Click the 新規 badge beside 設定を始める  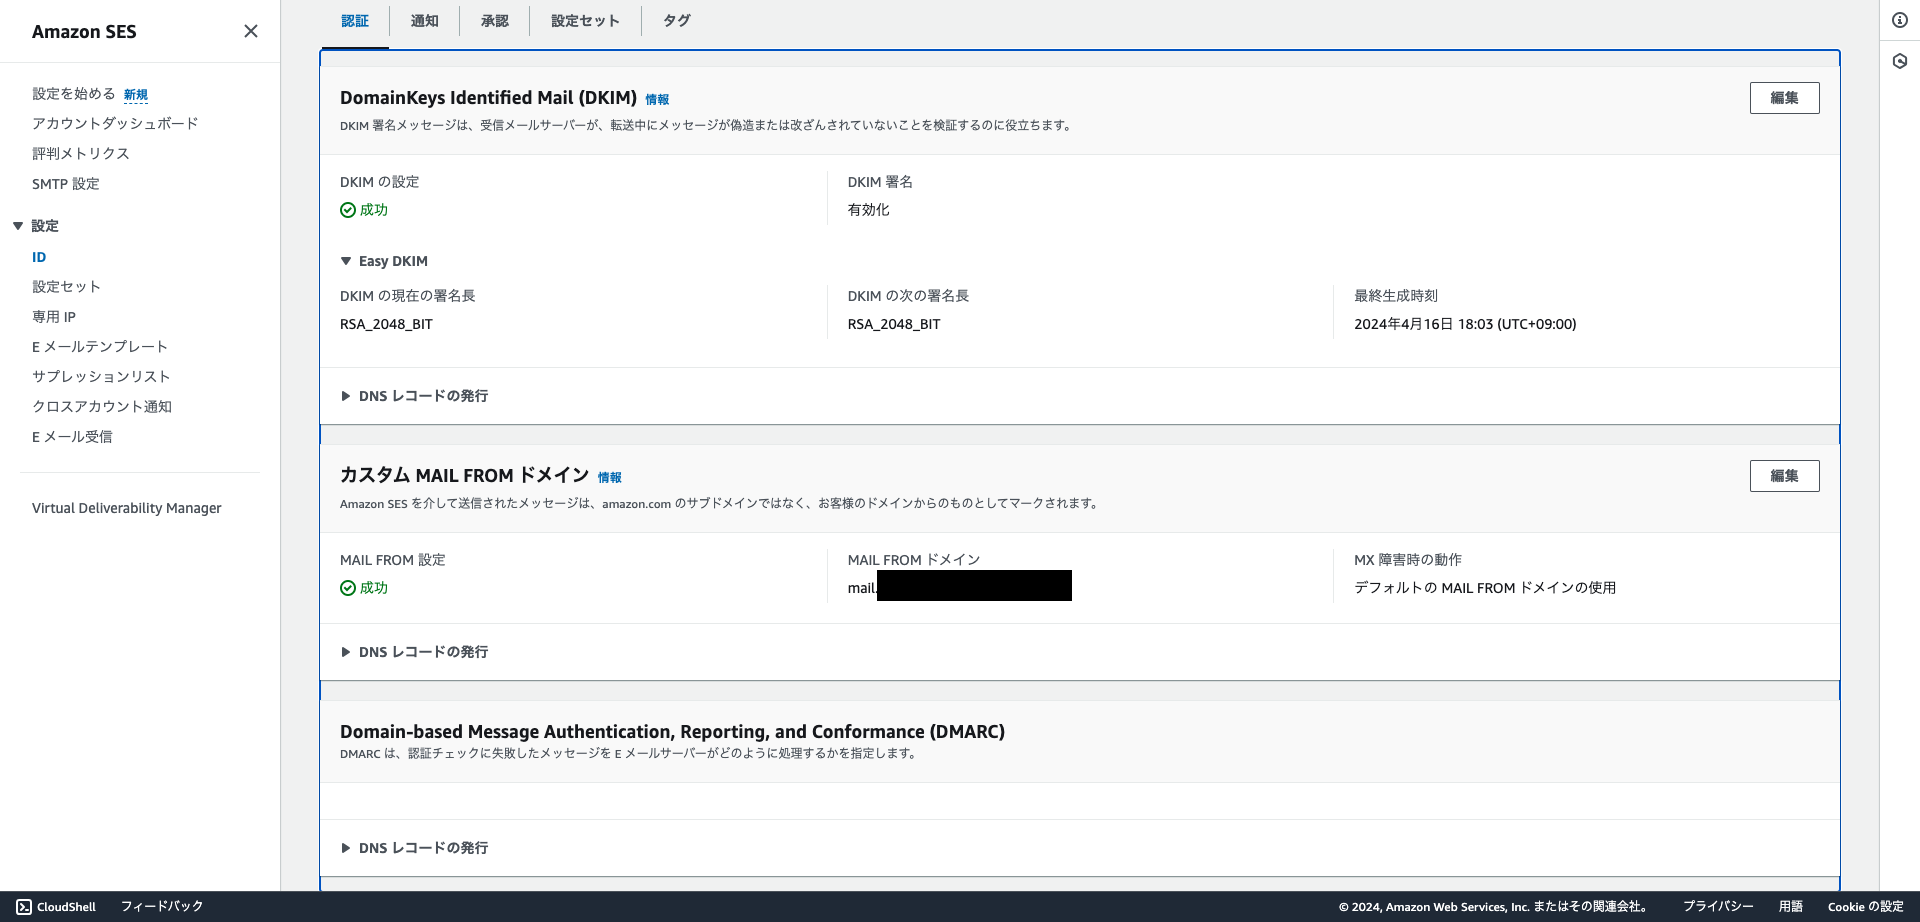[x=136, y=95]
